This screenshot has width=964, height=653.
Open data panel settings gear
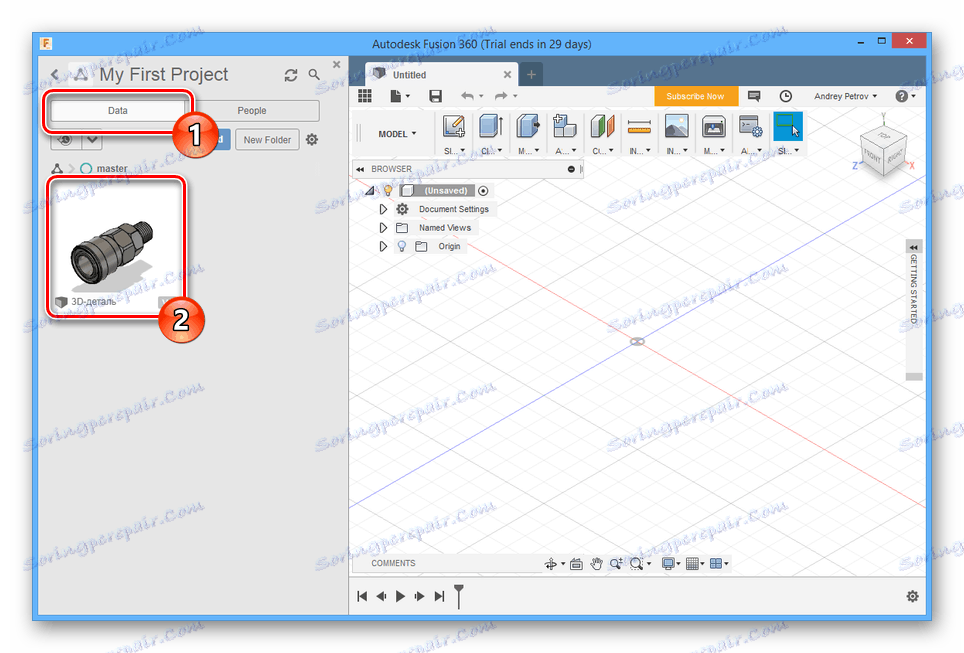[x=312, y=140]
